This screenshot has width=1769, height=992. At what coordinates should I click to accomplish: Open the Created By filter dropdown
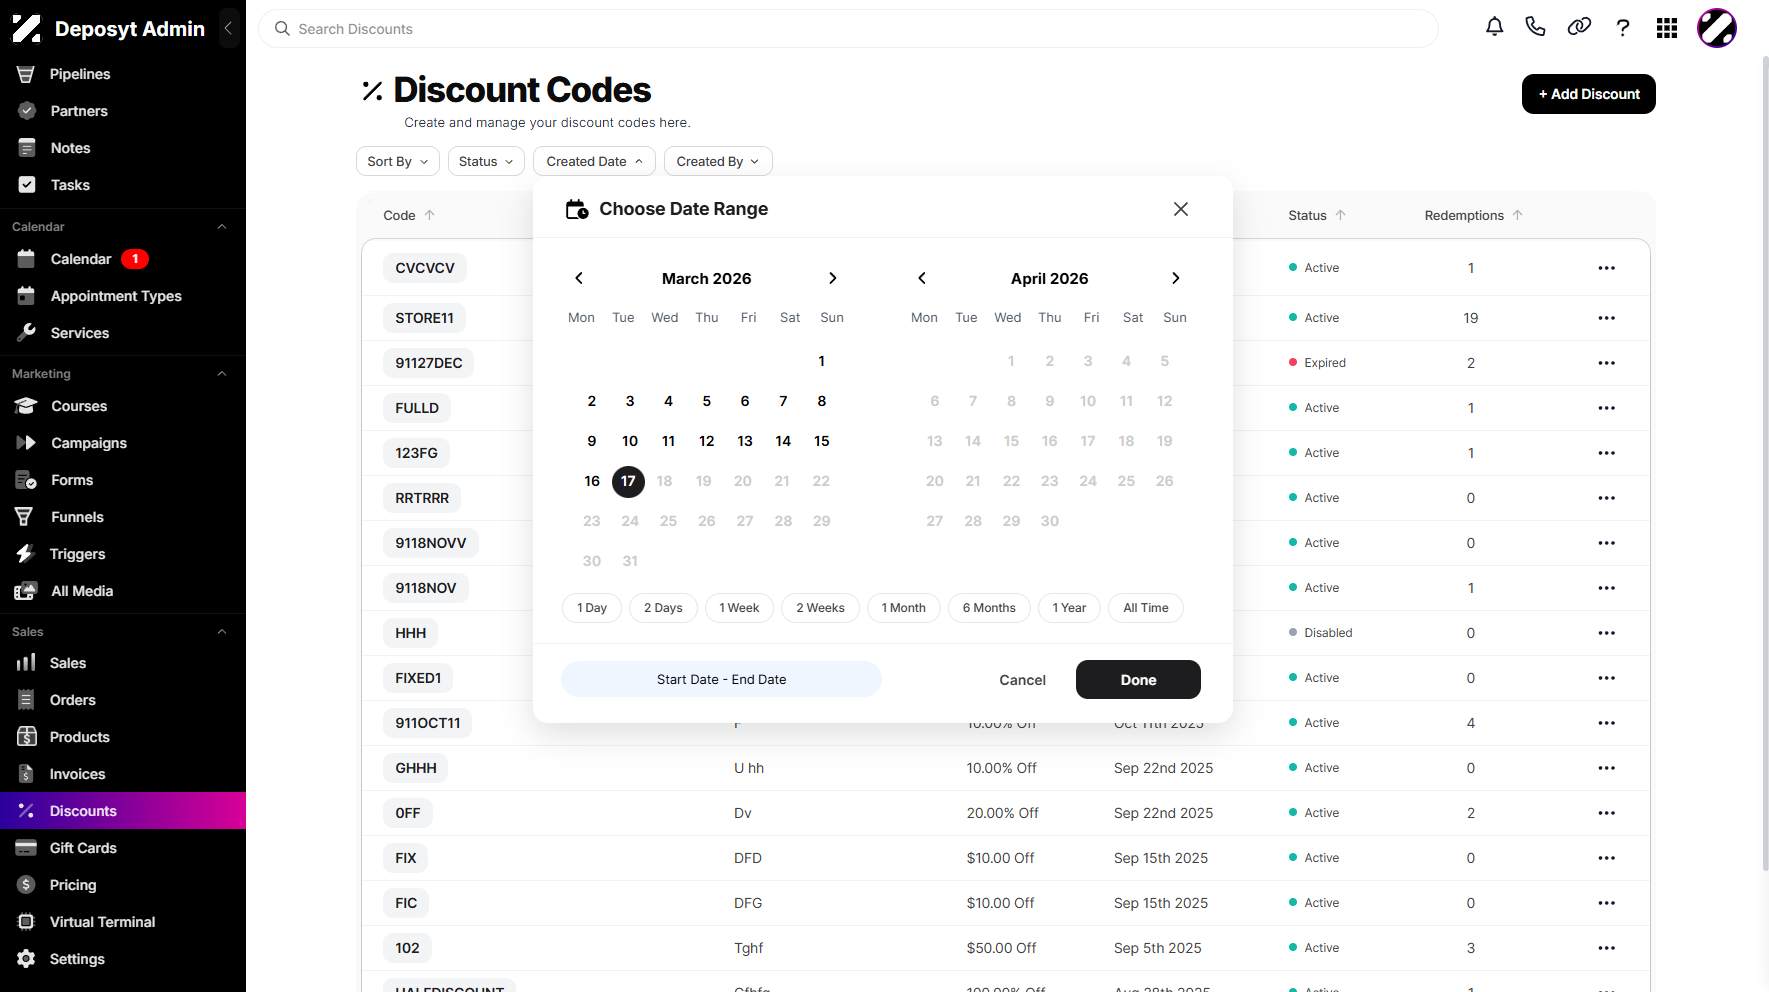pos(718,161)
